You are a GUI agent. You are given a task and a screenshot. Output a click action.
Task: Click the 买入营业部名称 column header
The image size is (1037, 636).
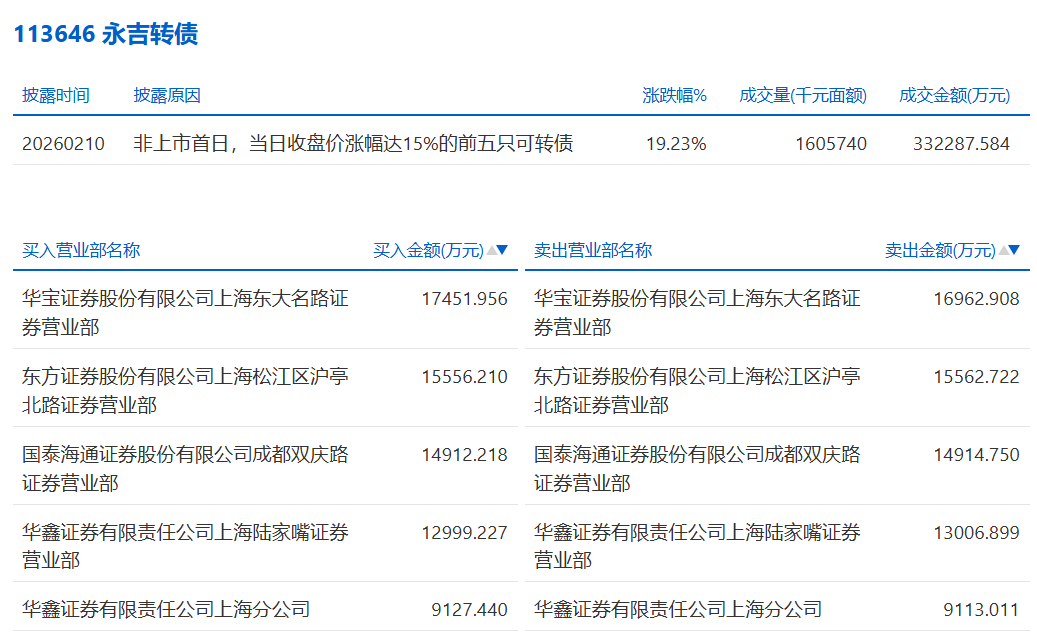click(x=81, y=250)
